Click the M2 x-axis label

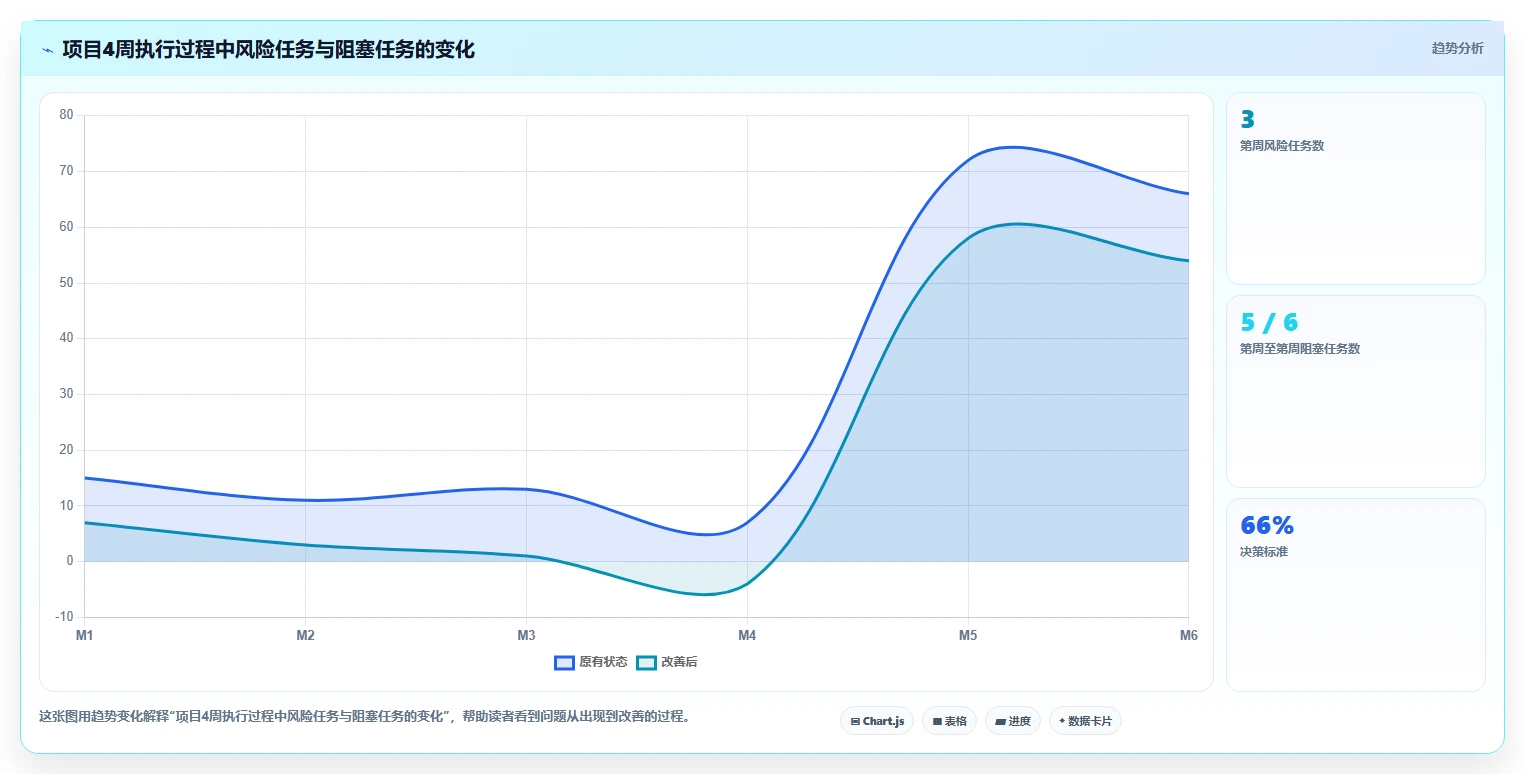tap(306, 636)
